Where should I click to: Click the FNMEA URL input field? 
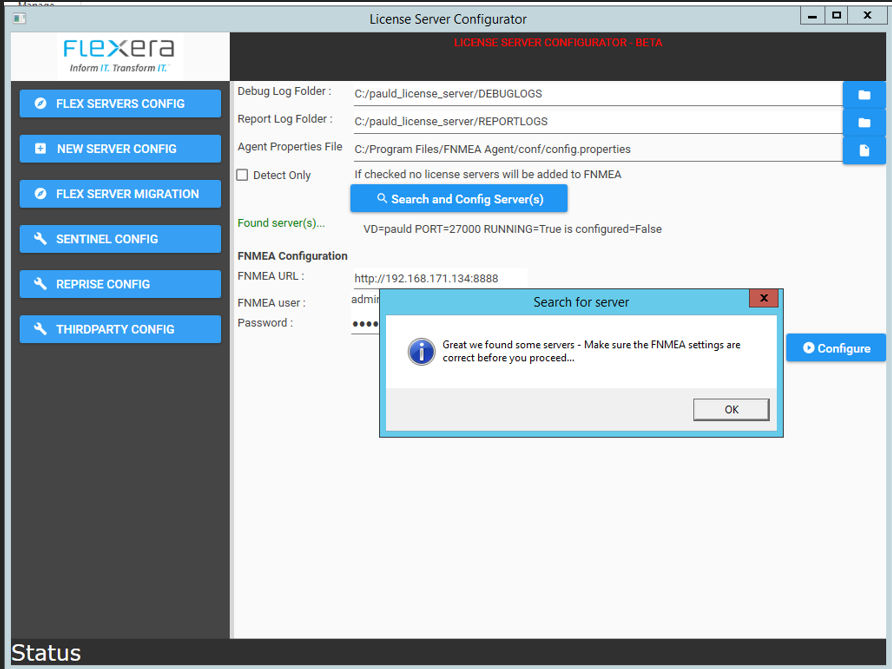[x=440, y=278]
